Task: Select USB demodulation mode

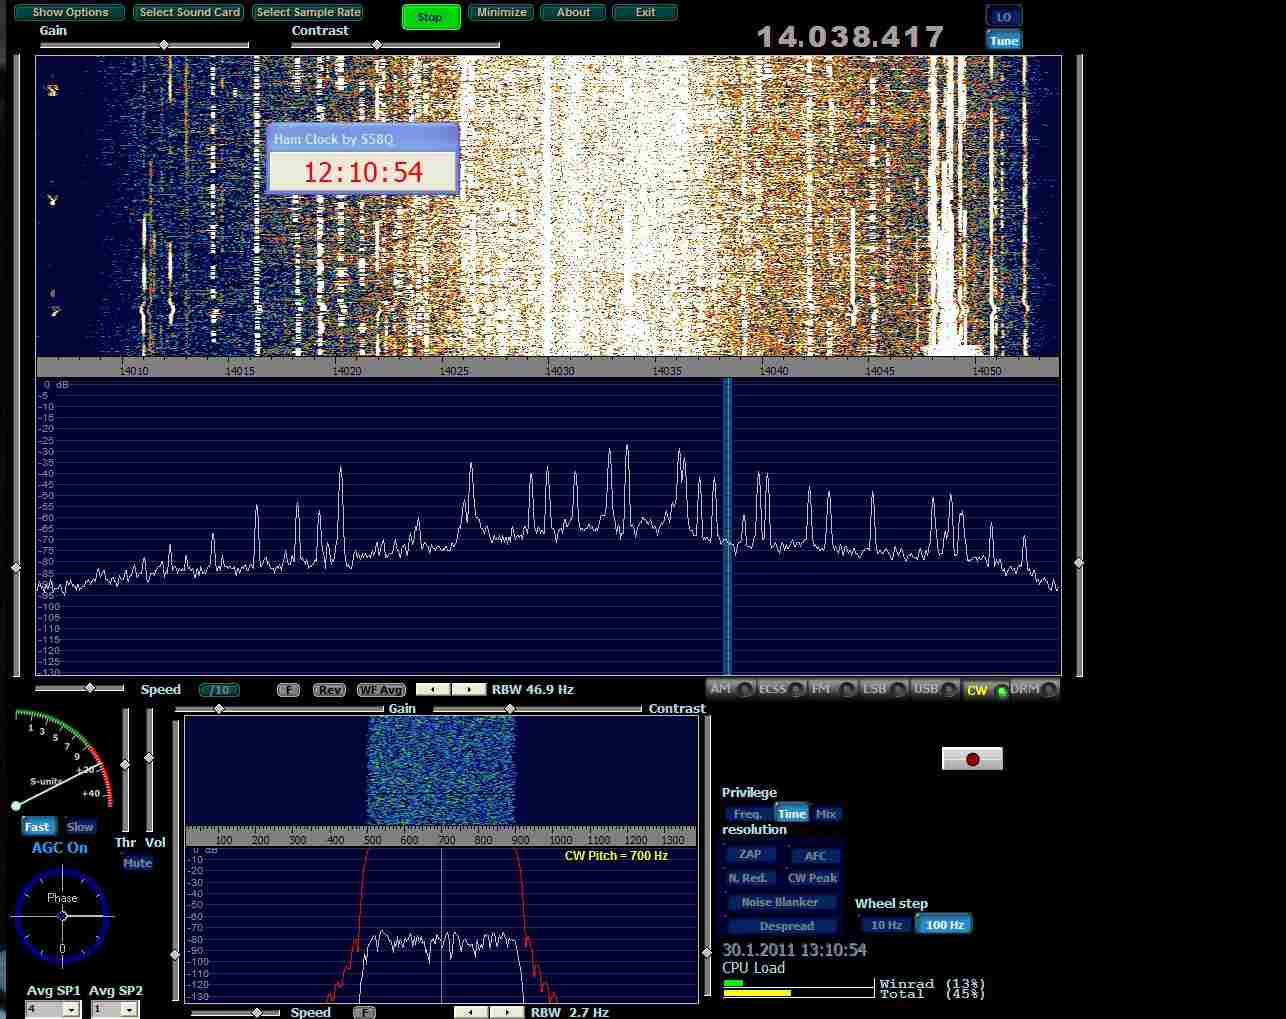Action: coord(926,689)
